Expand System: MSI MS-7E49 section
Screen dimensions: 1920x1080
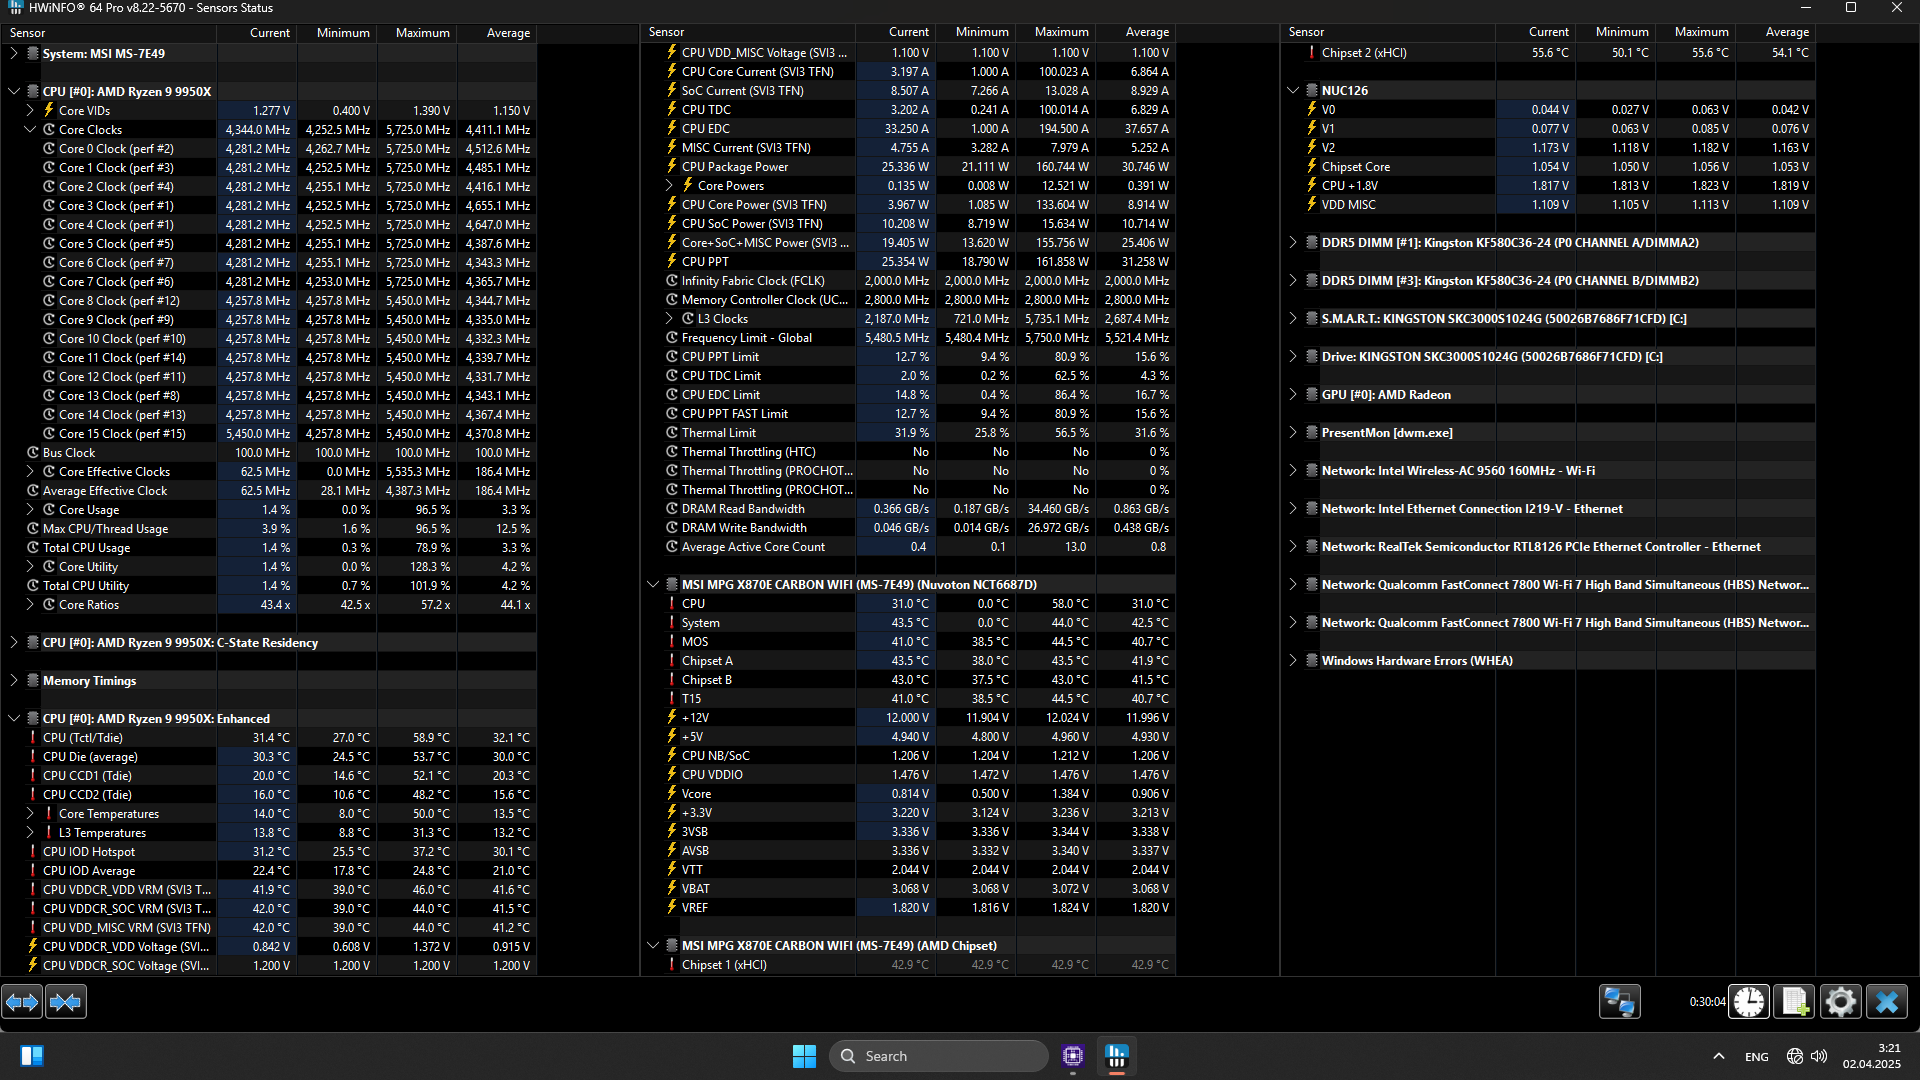pyautogui.click(x=14, y=54)
